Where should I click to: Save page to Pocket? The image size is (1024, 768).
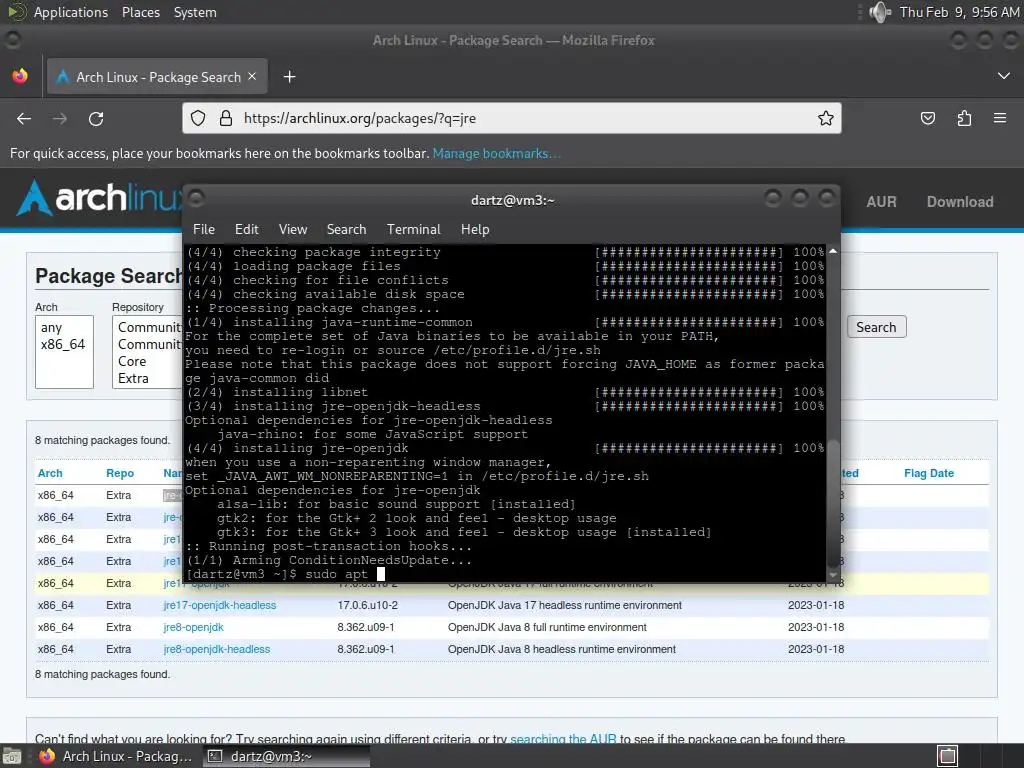927,118
